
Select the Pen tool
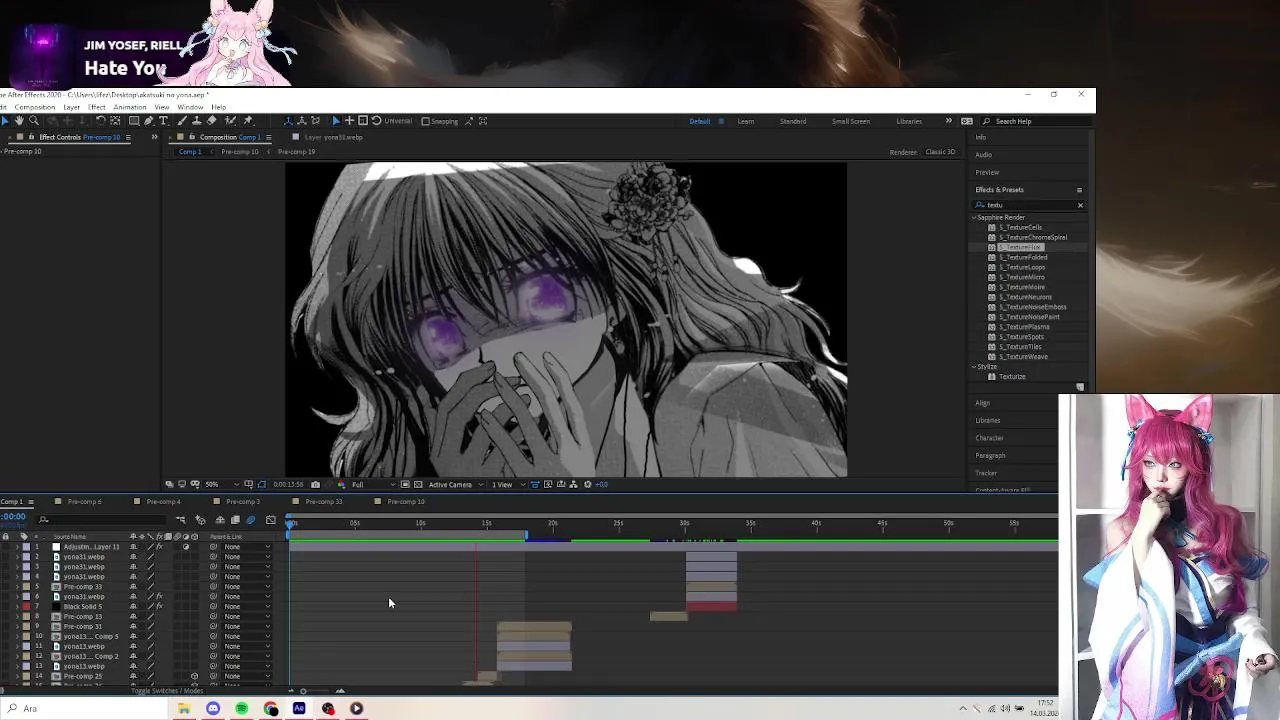point(148,120)
